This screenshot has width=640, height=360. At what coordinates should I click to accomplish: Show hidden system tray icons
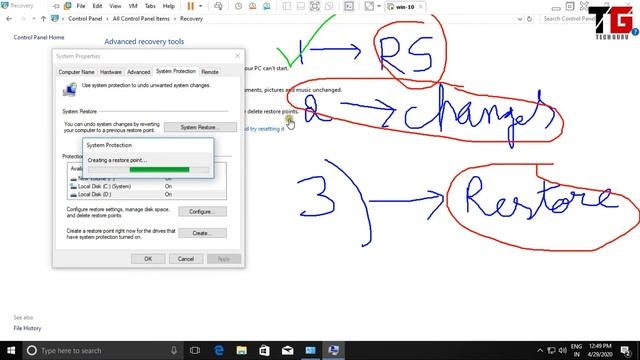(x=540, y=351)
